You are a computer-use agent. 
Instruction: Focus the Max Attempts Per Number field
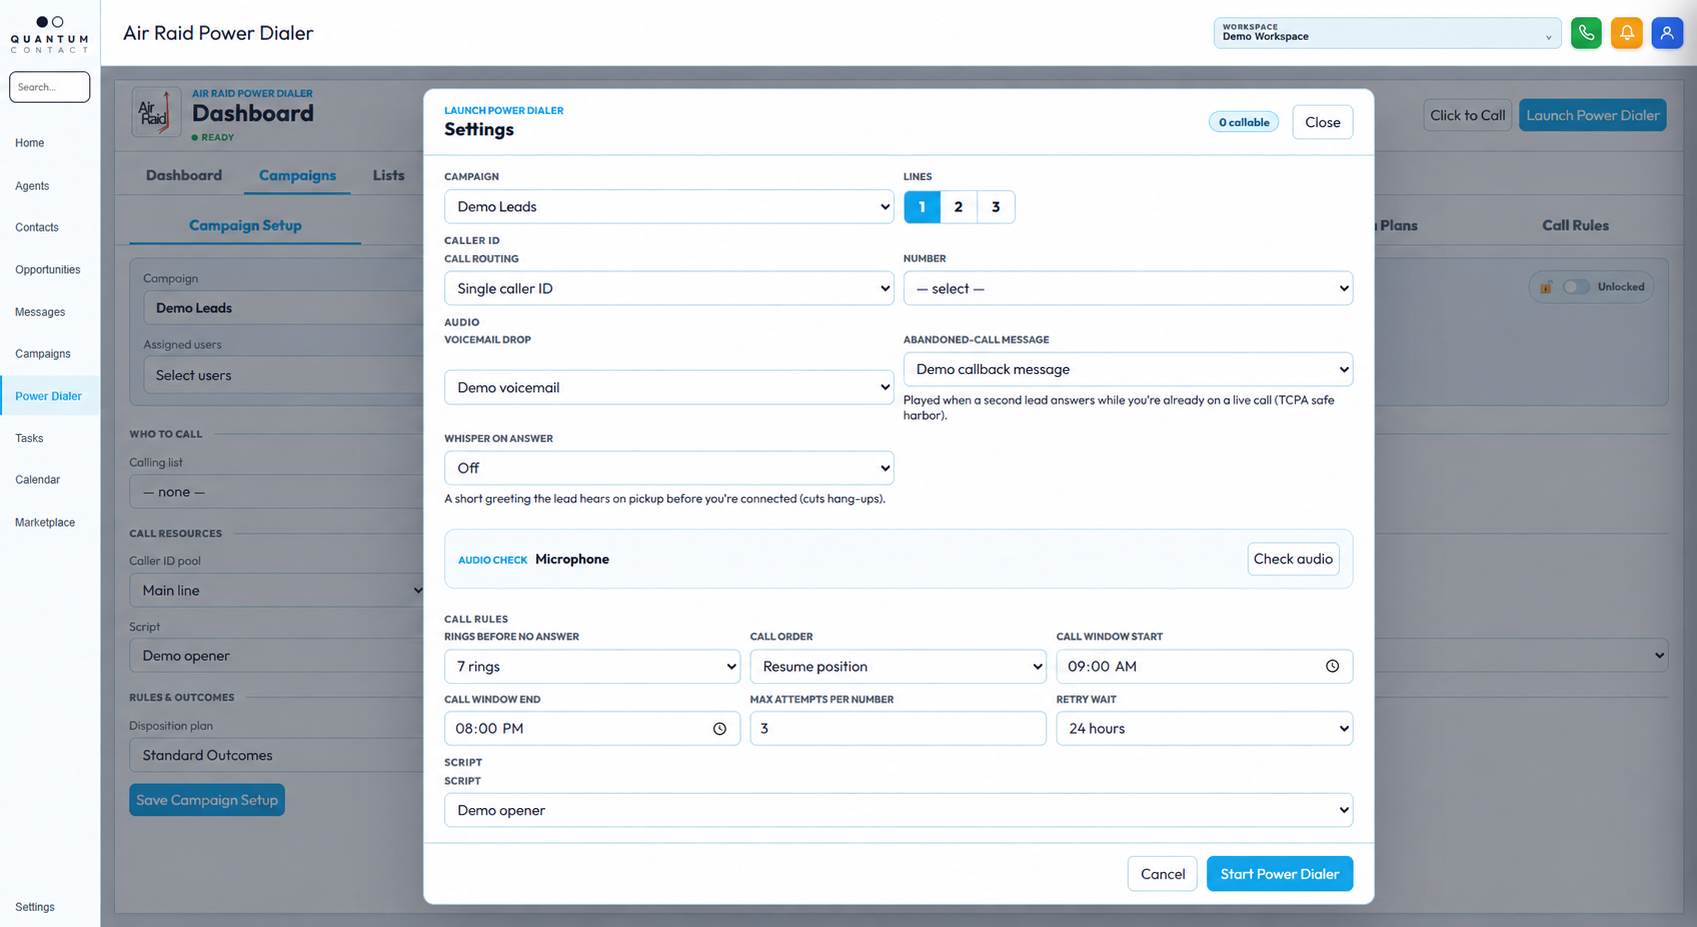[x=898, y=728]
